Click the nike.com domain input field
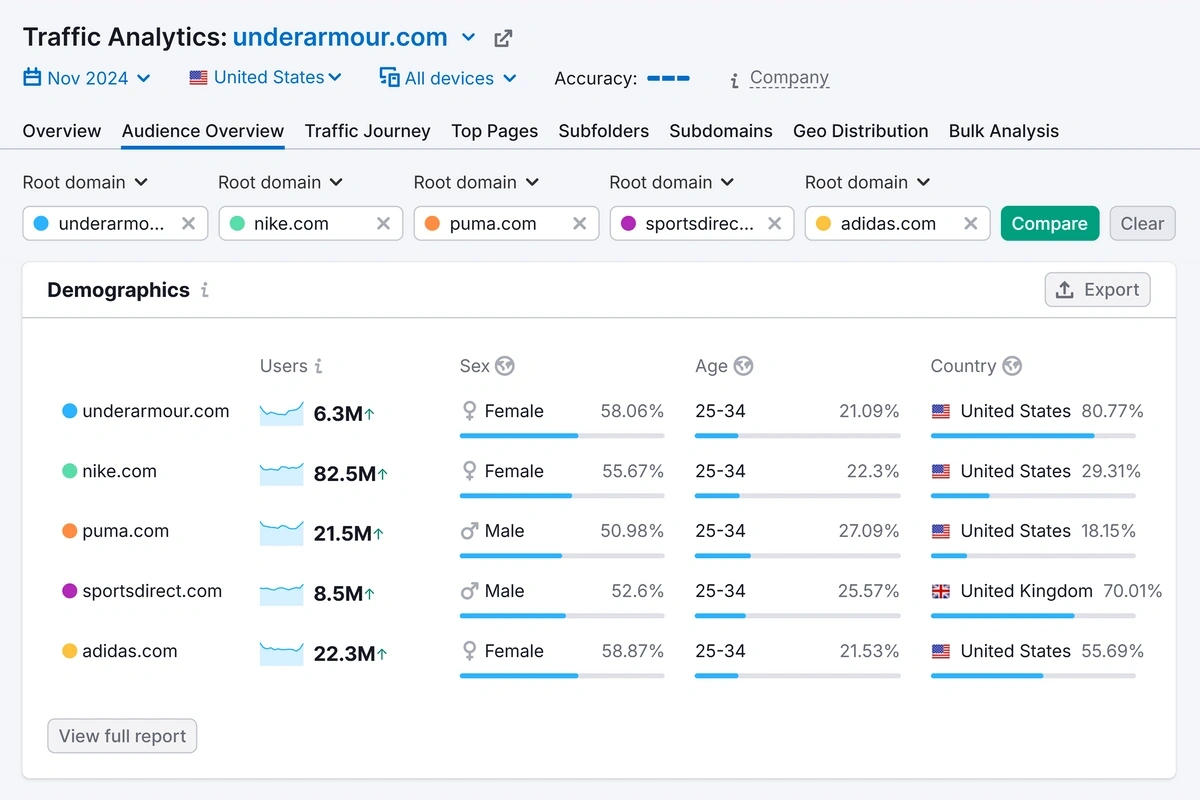 point(311,224)
